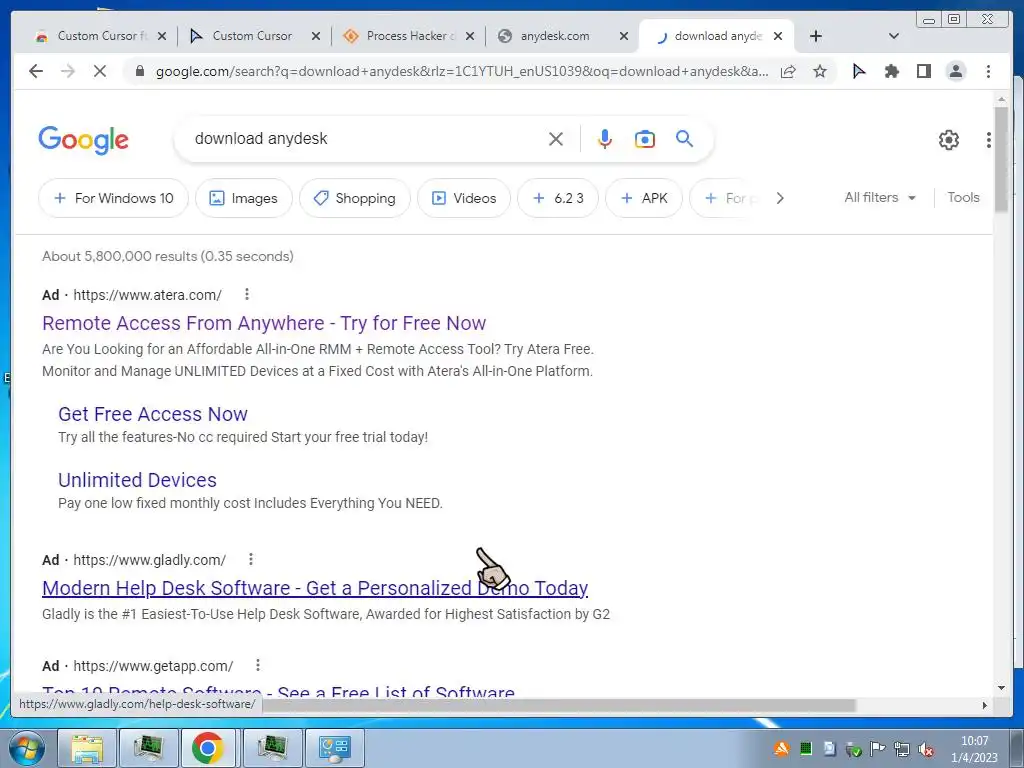Click the volume icon in system tray
Screen dimensions: 1024x768
[925, 750]
